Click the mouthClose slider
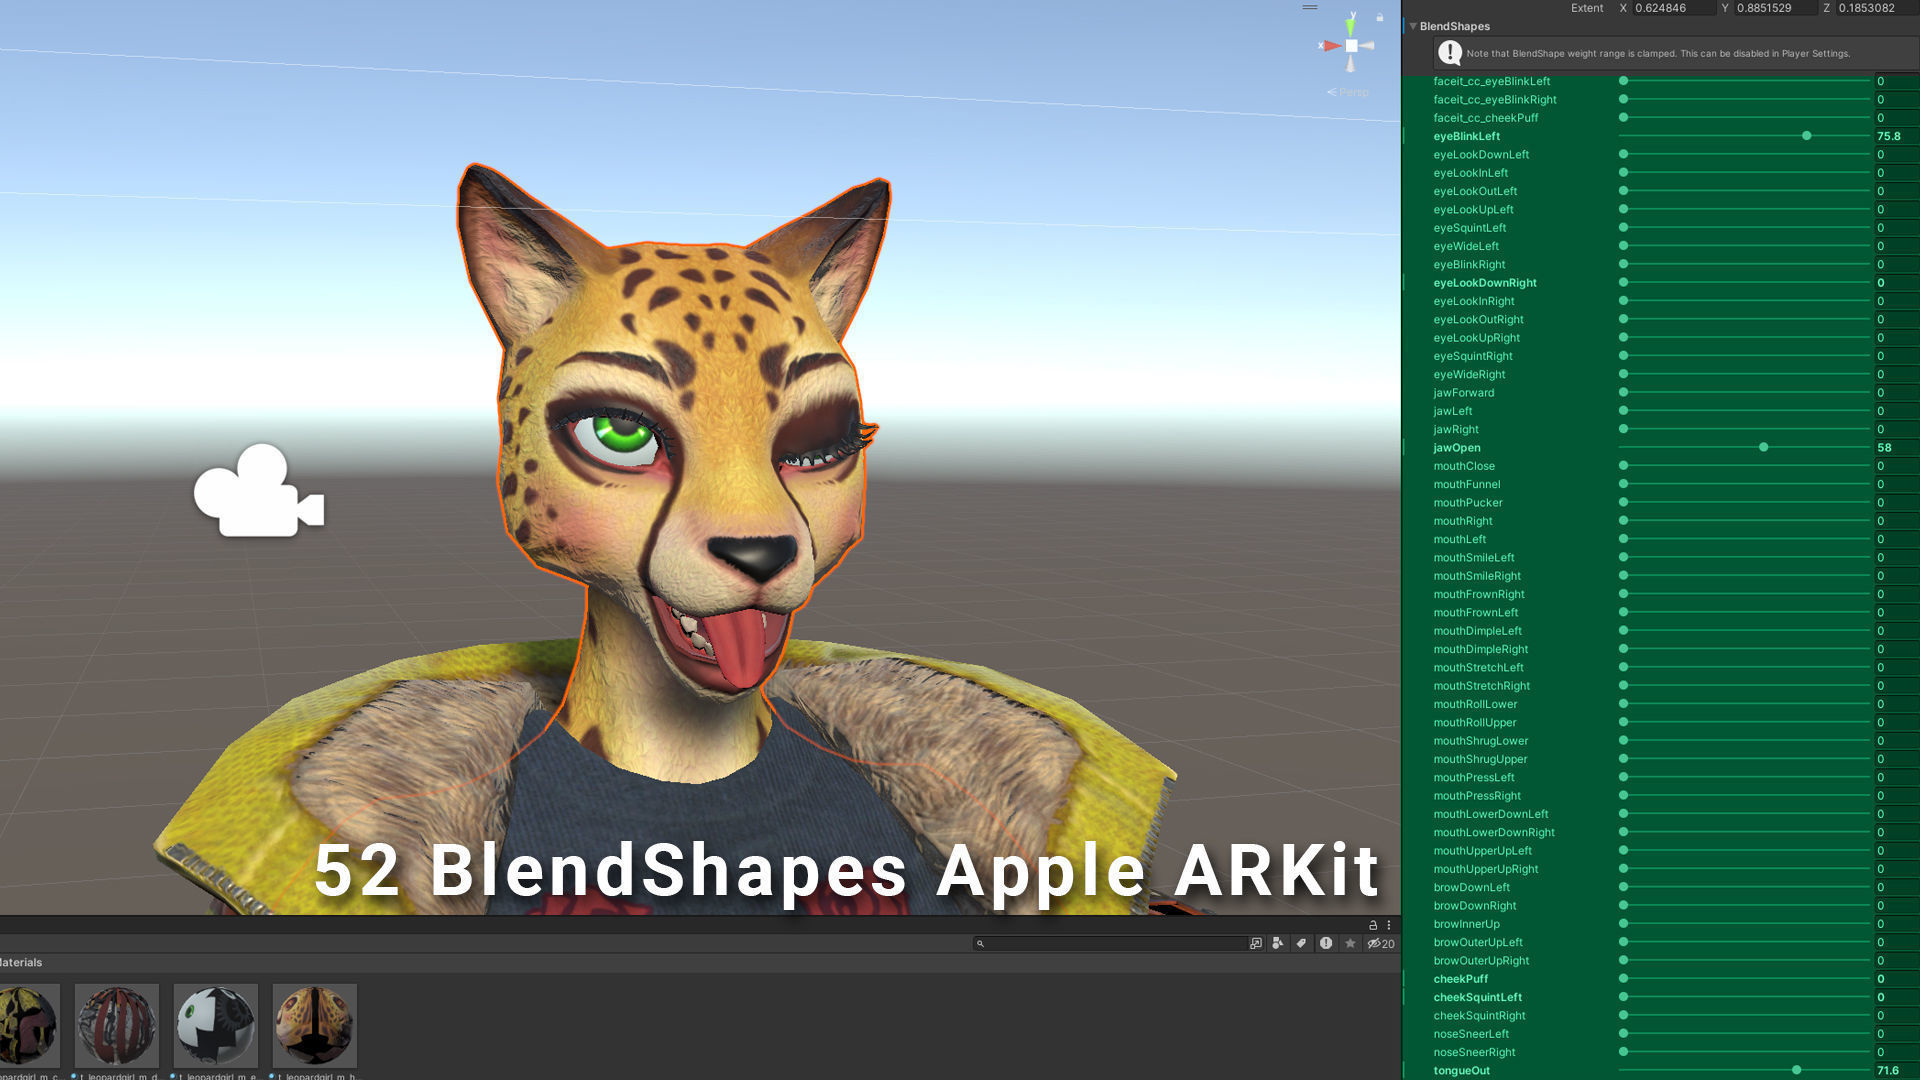 click(1745, 466)
